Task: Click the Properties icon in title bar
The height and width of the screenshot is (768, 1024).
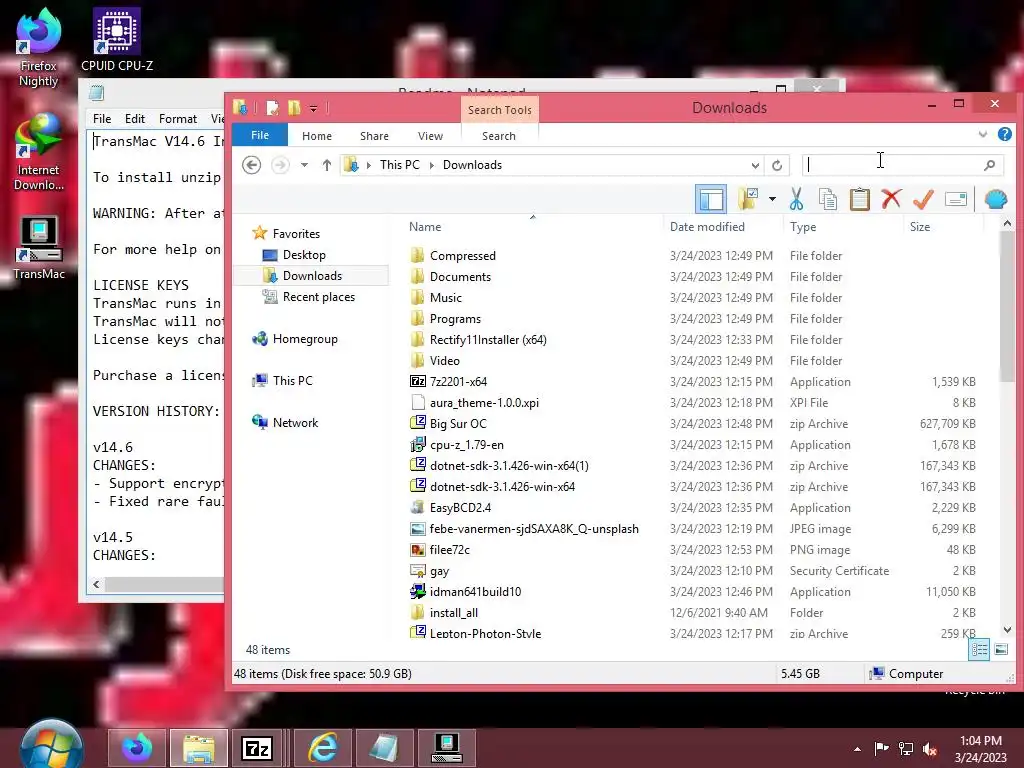Action: click(273, 108)
